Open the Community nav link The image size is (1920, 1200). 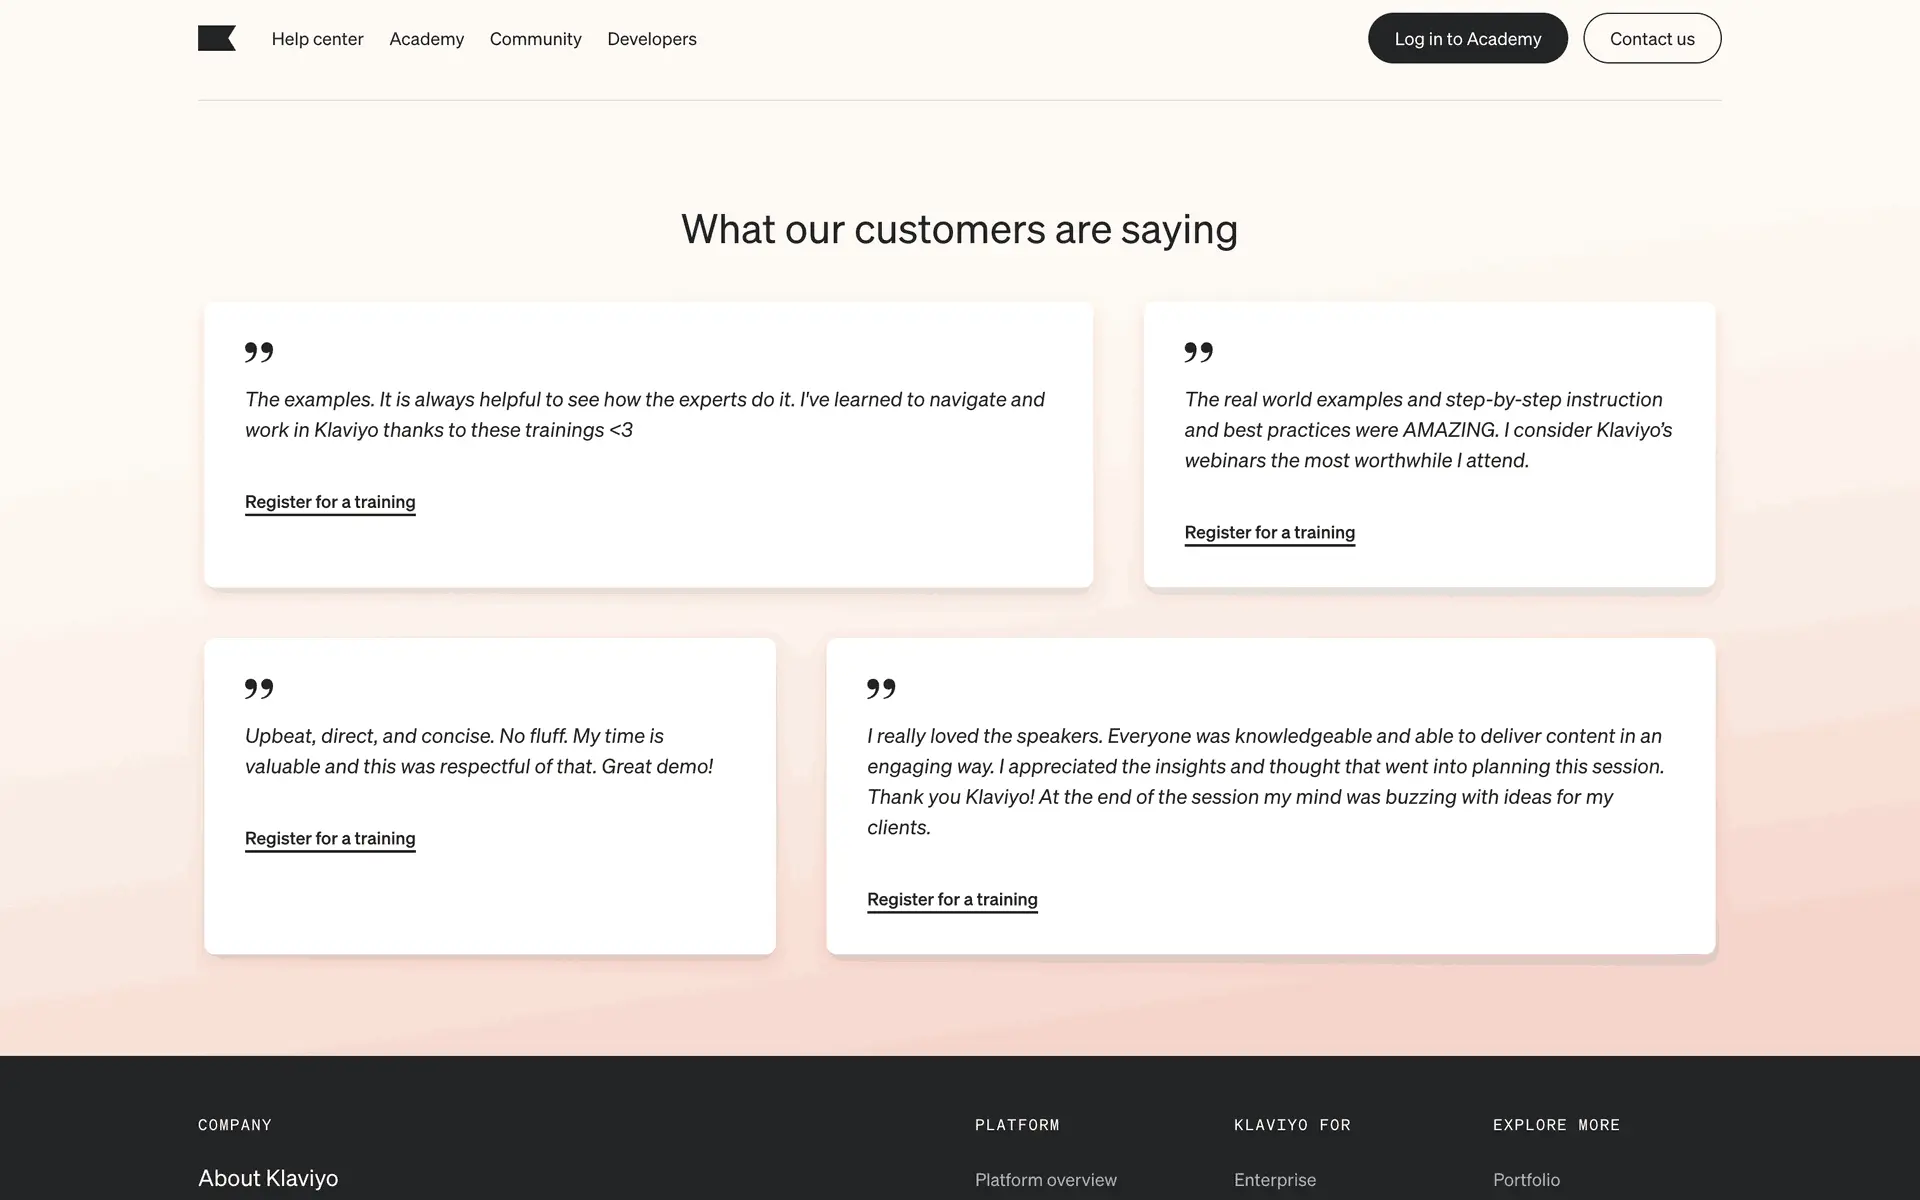(535, 39)
